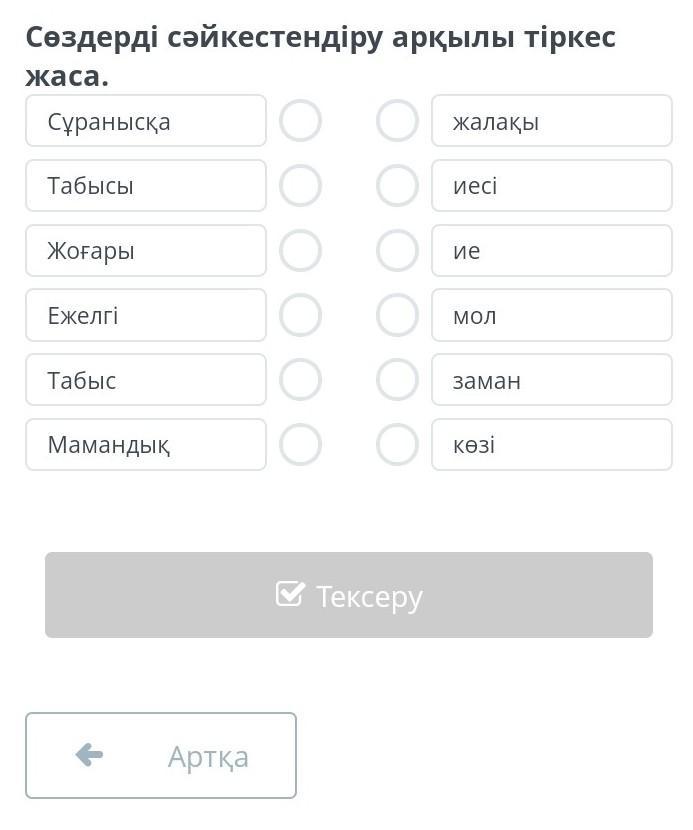Select the radio circle beside ие
The height and width of the screenshot is (830, 693).
tap(397, 251)
